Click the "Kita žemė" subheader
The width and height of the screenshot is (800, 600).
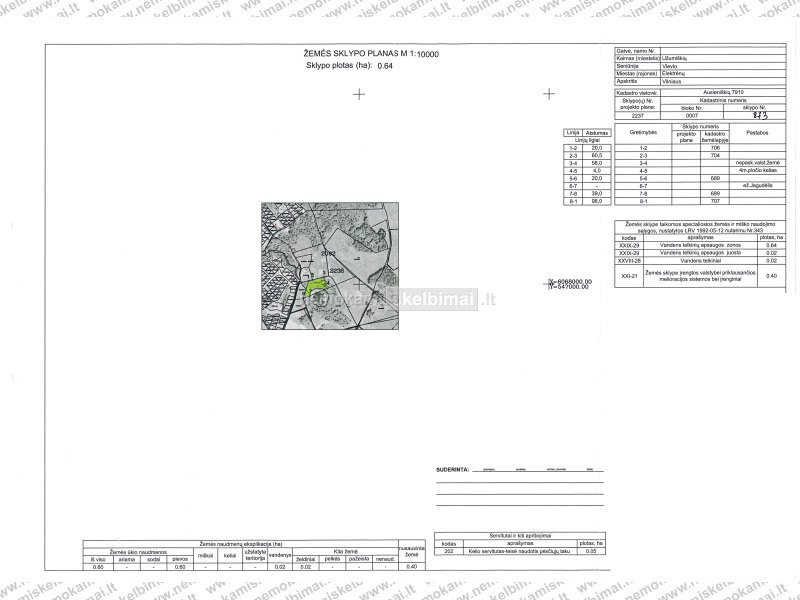pos(345,552)
